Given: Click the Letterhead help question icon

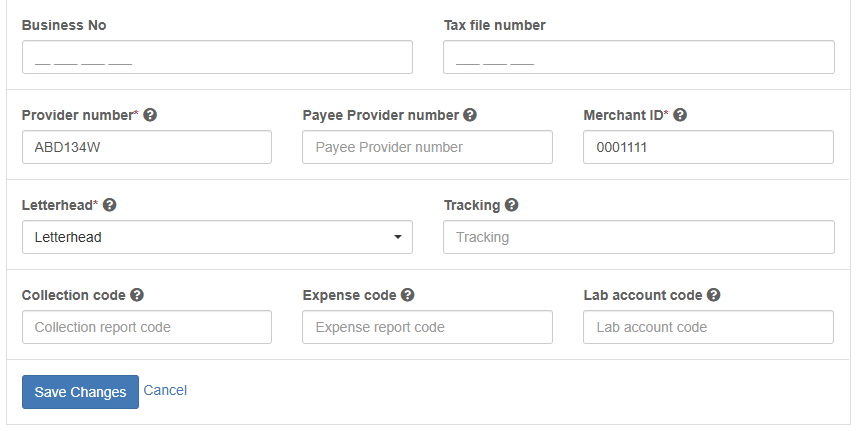Looking at the screenshot, I should point(110,205).
